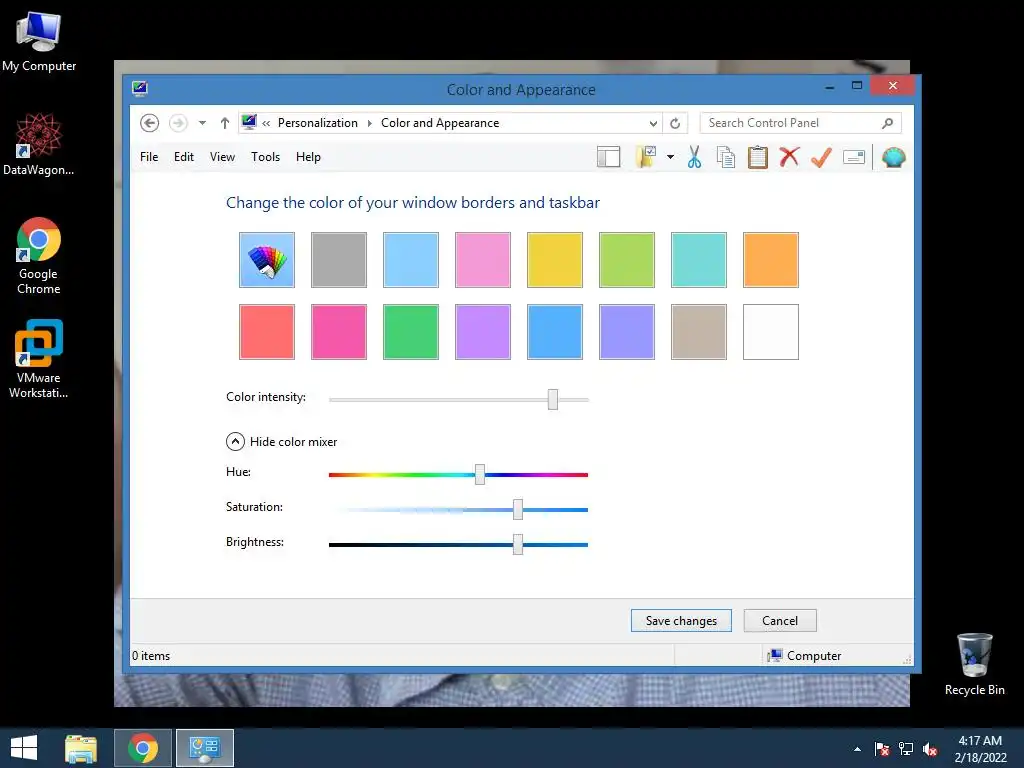Click the muted speaker tray icon
Screen dimensions: 1024x768
pyautogui.click(x=930, y=749)
